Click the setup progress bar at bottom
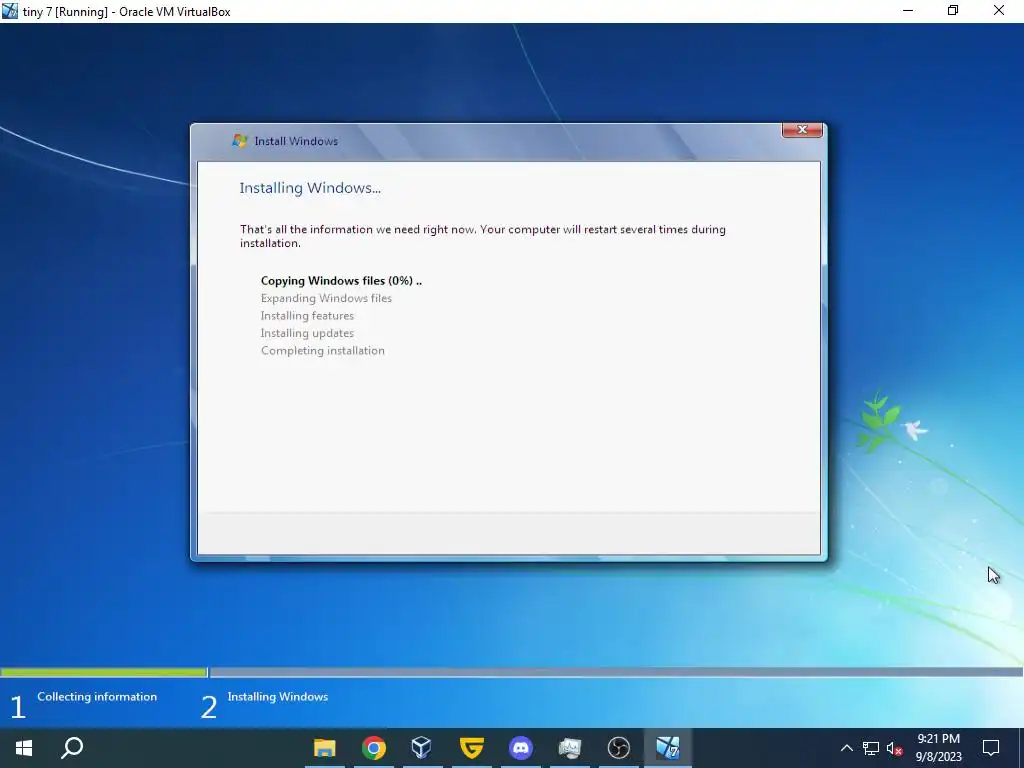This screenshot has width=1024, height=768. click(512, 672)
